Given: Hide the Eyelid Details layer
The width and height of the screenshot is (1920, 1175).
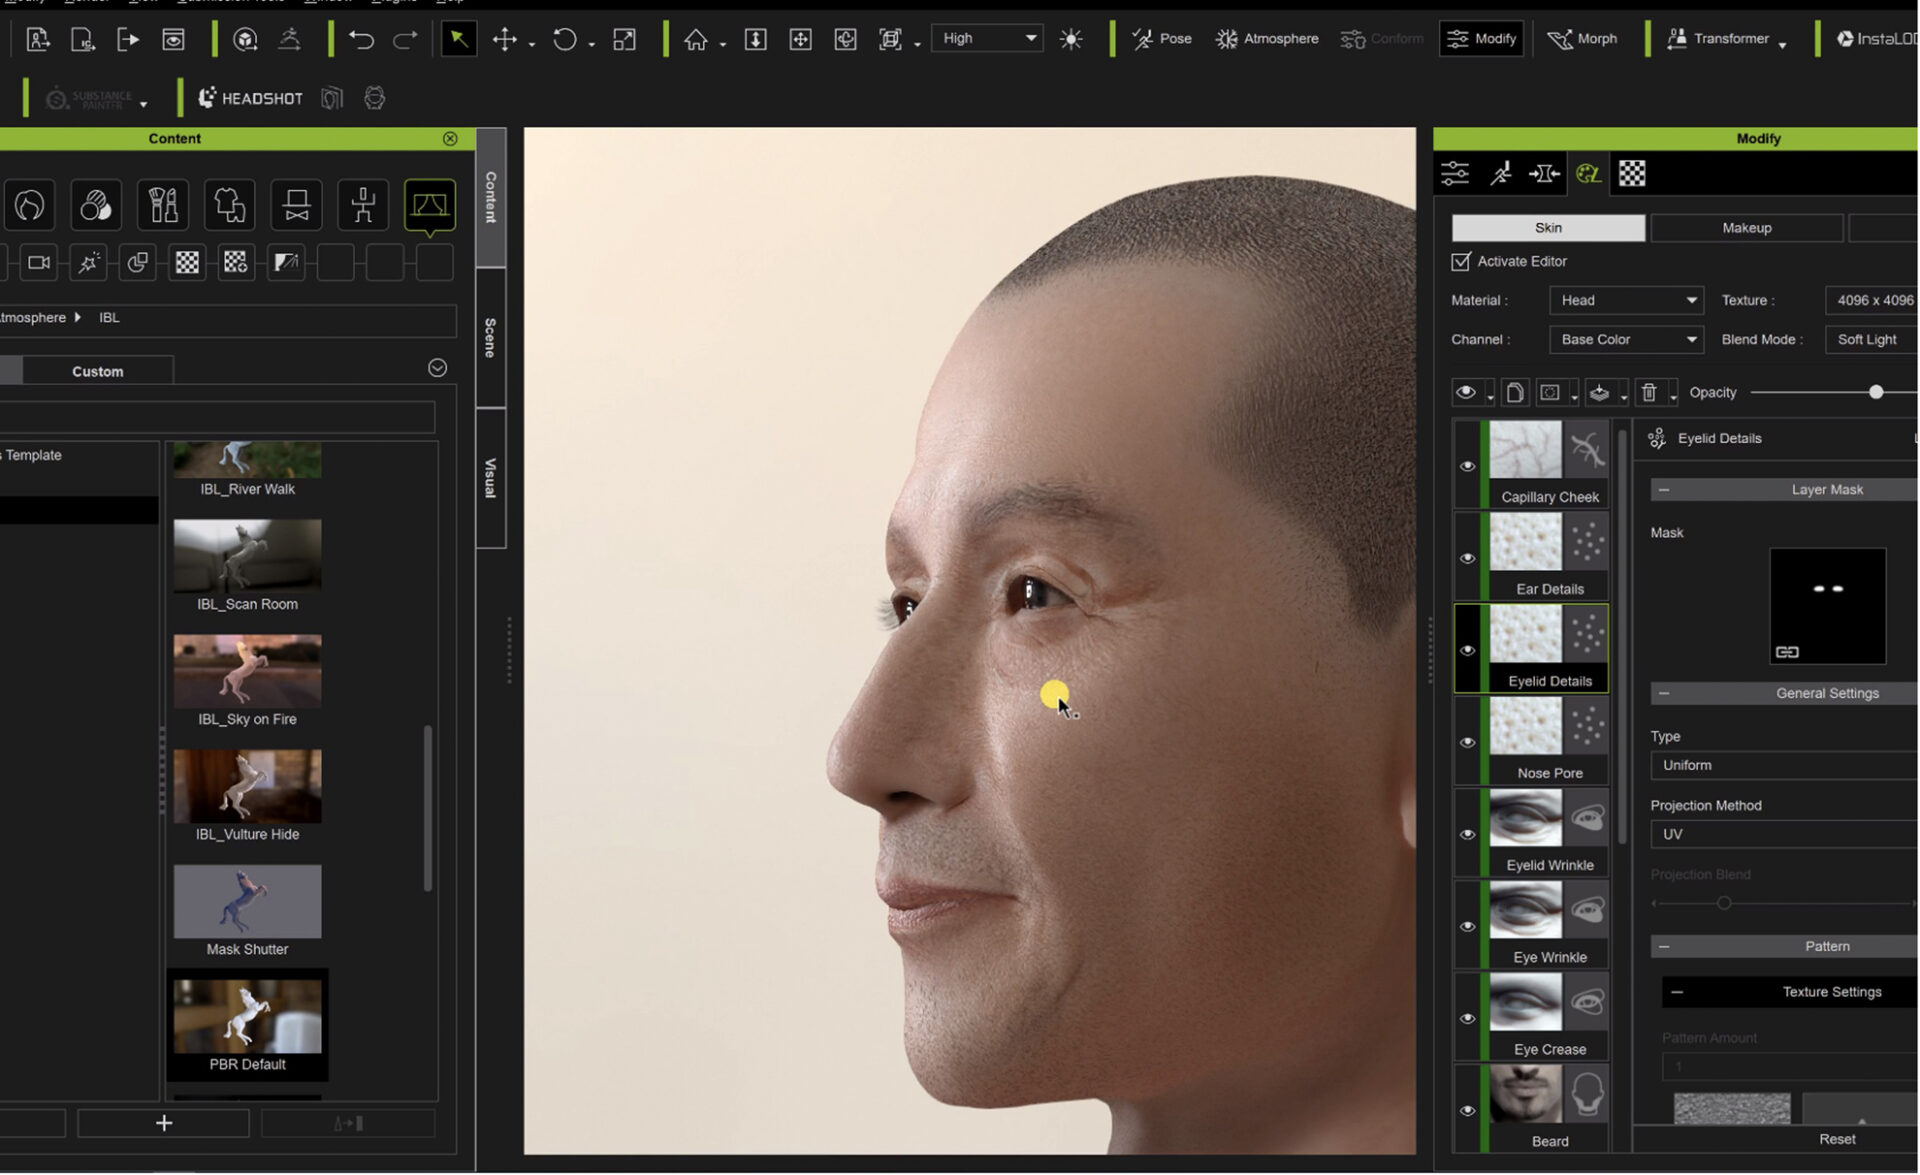Looking at the screenshot, I should (1467, 650).
